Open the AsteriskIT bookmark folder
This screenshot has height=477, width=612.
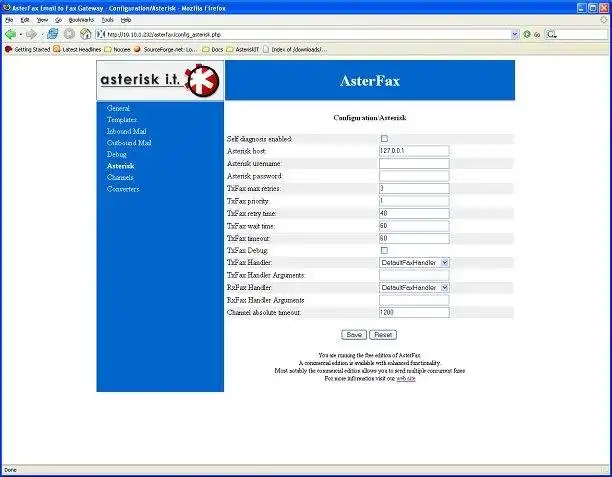pos(242,50)
